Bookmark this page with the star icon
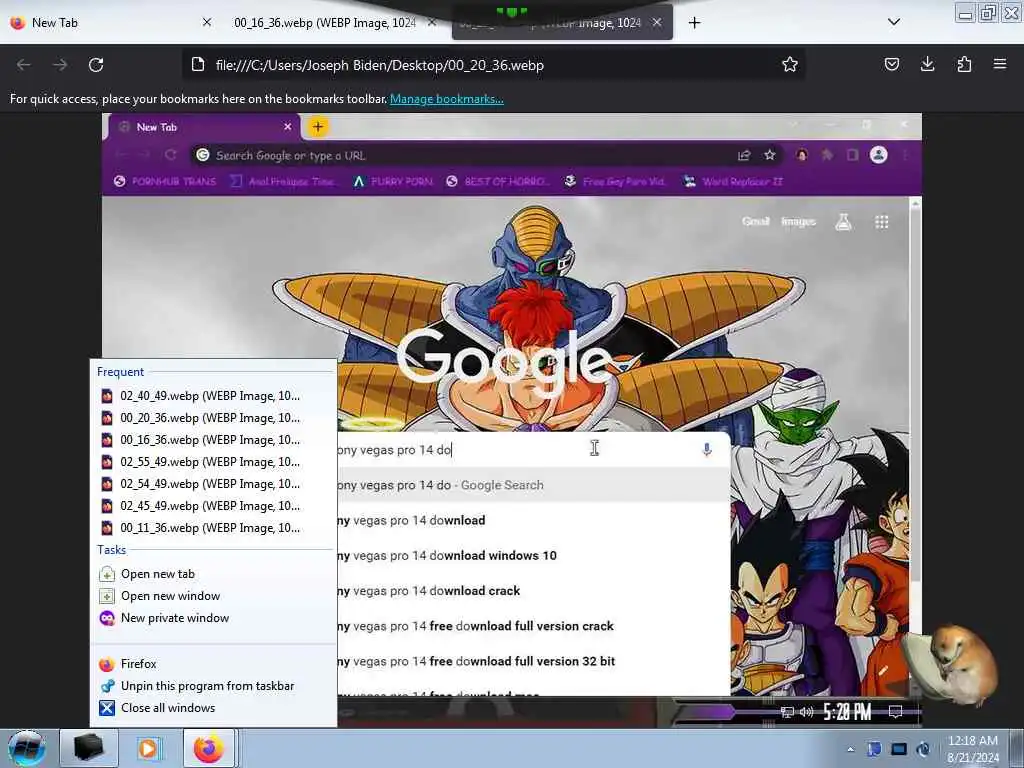The height and width of the screenshot is (768, 1024). point(790,64)
